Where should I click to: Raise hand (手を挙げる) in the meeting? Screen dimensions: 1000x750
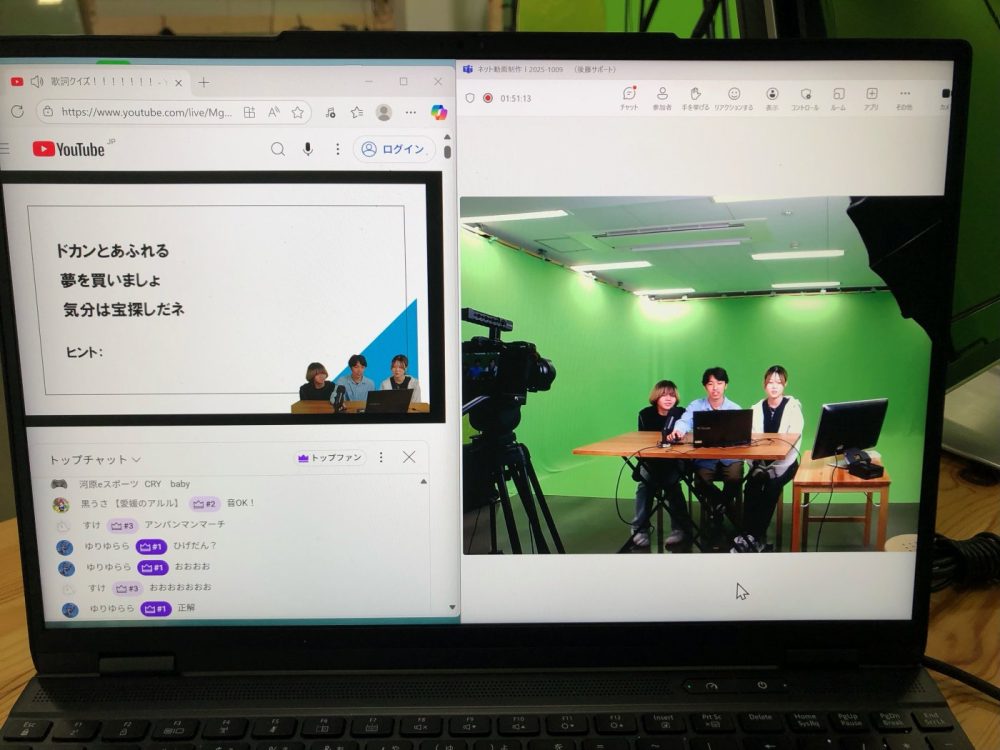pyautogui.click(x=696, y=97)
